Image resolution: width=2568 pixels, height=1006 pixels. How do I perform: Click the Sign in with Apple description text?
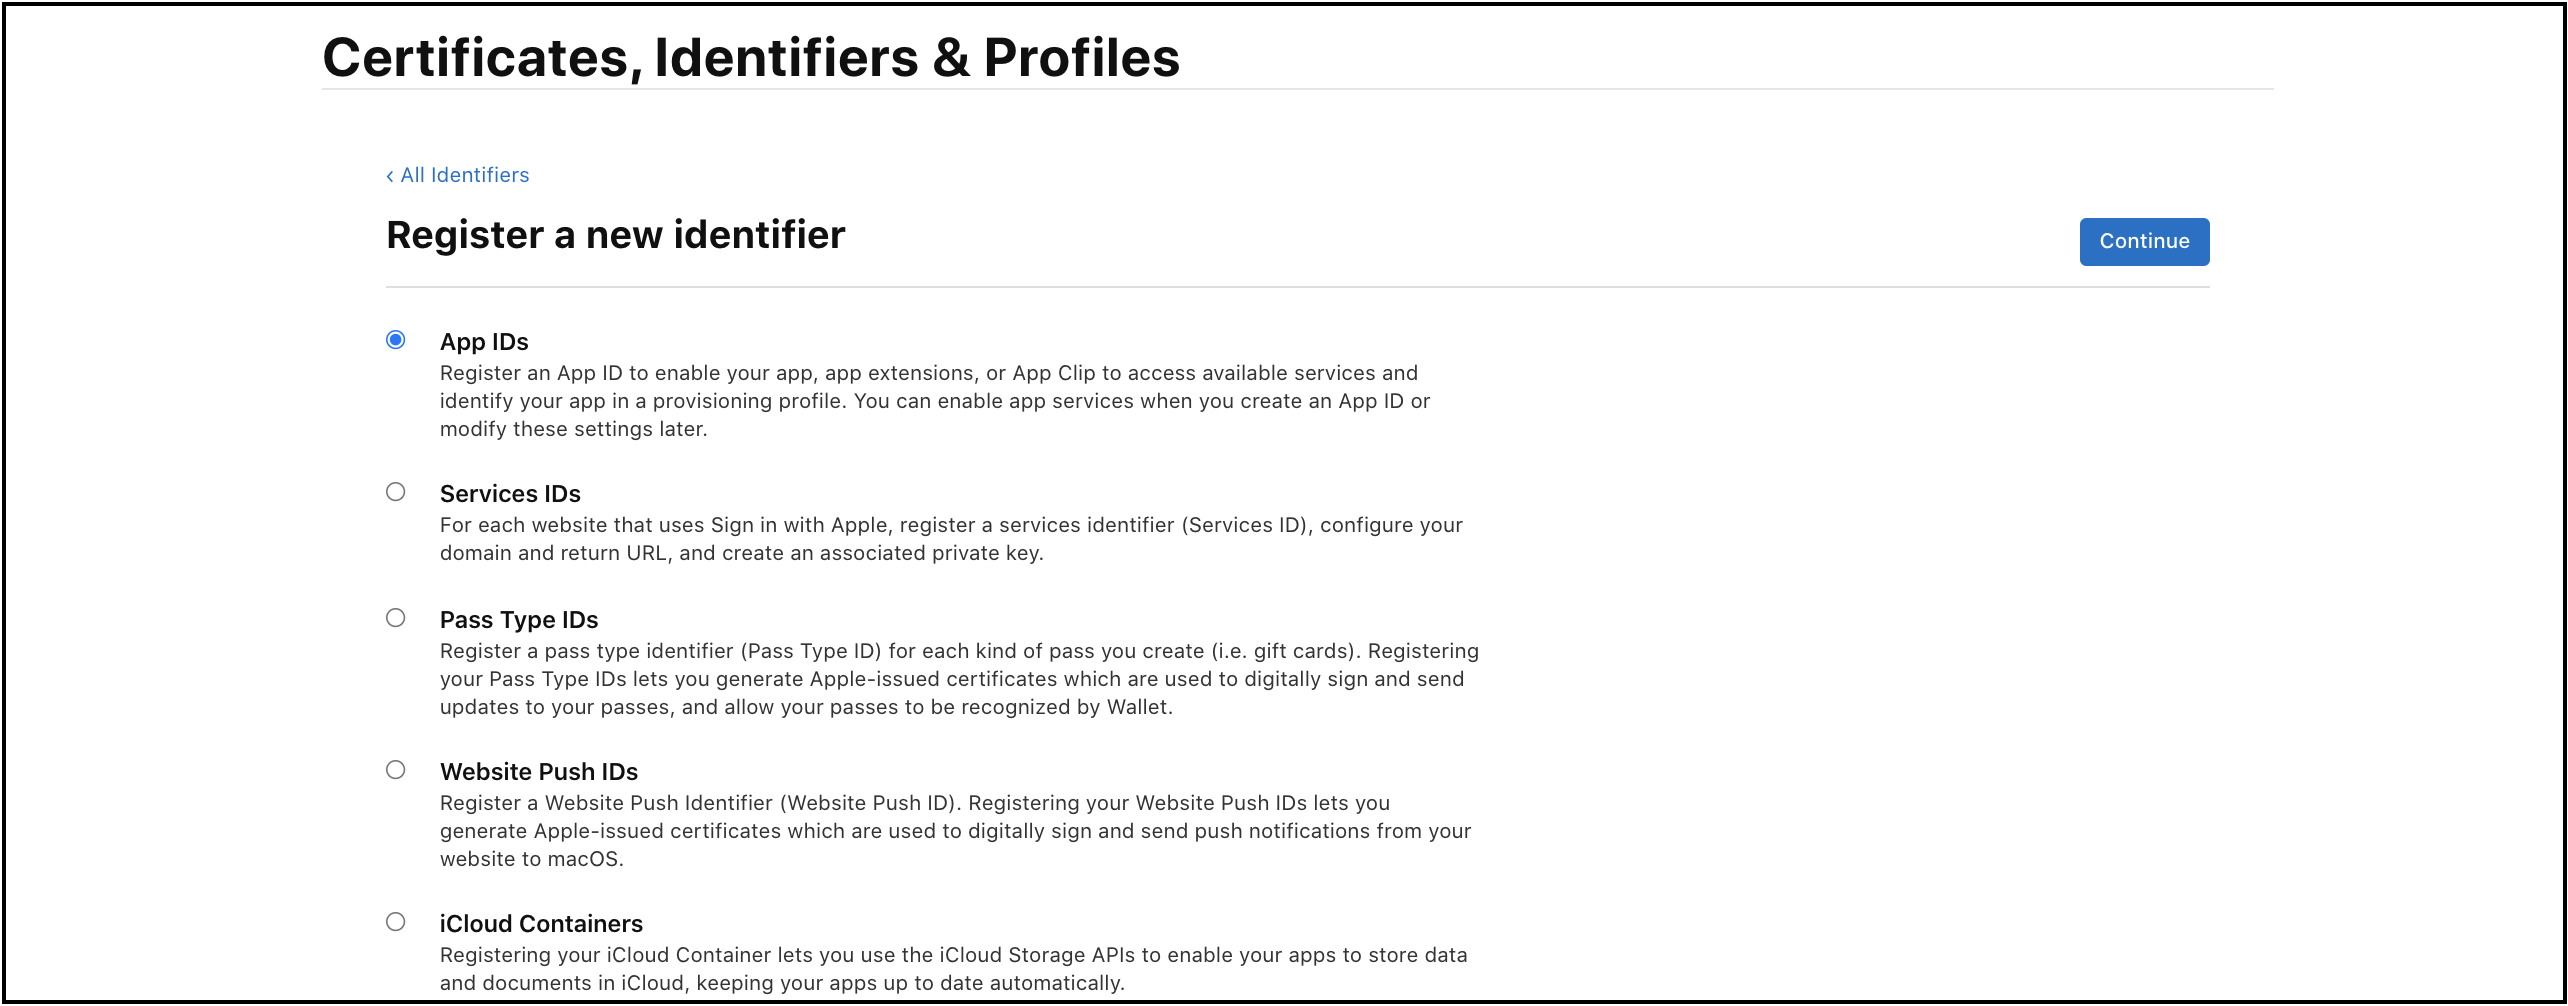pos(951,539)
